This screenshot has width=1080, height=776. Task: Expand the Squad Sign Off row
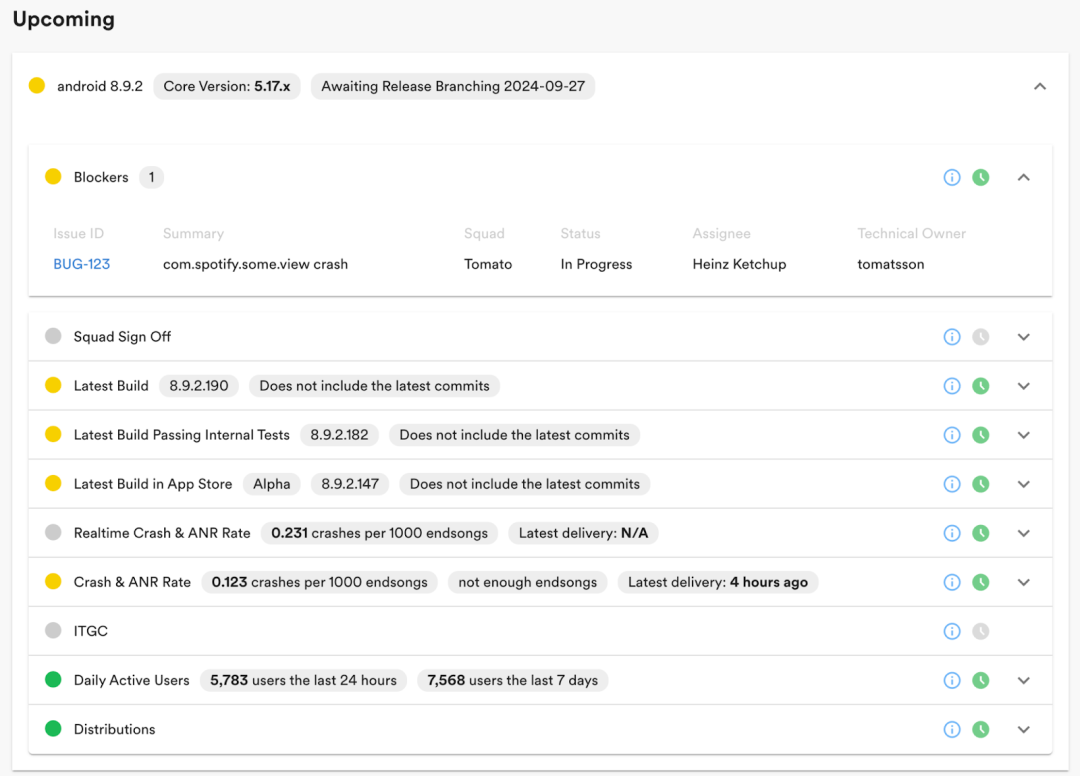[1024, 337]
